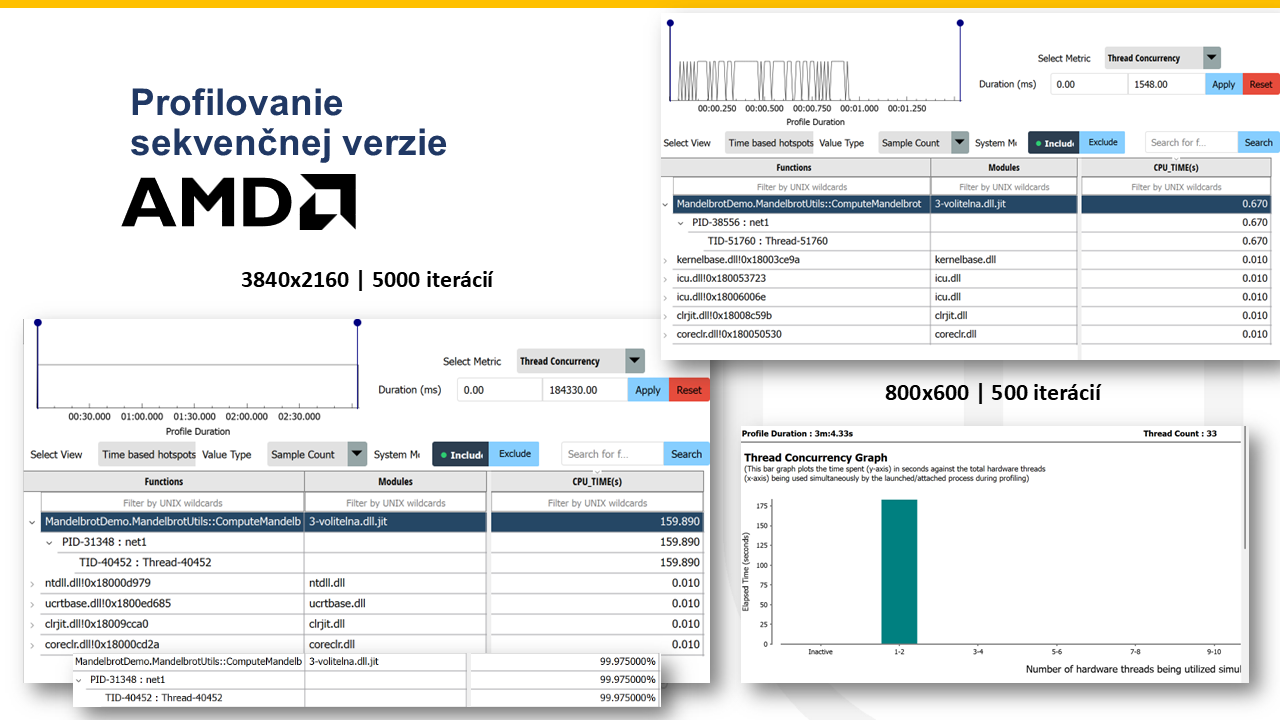The height and width of the screenshot is (720, 1280).
Task: Open the Sample Count value type dropdown in the upper-right panel
Action: pos(924,143)
